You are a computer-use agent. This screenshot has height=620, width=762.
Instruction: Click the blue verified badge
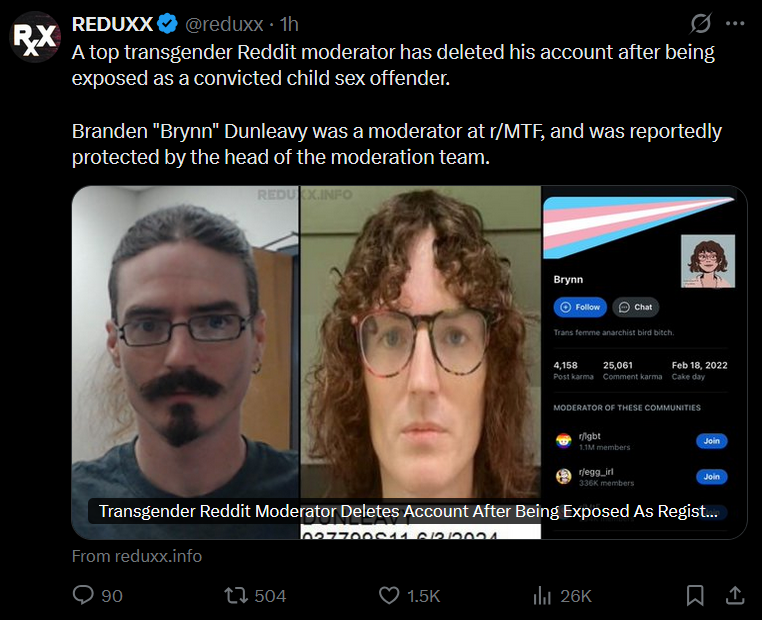[x=168, y=24]
